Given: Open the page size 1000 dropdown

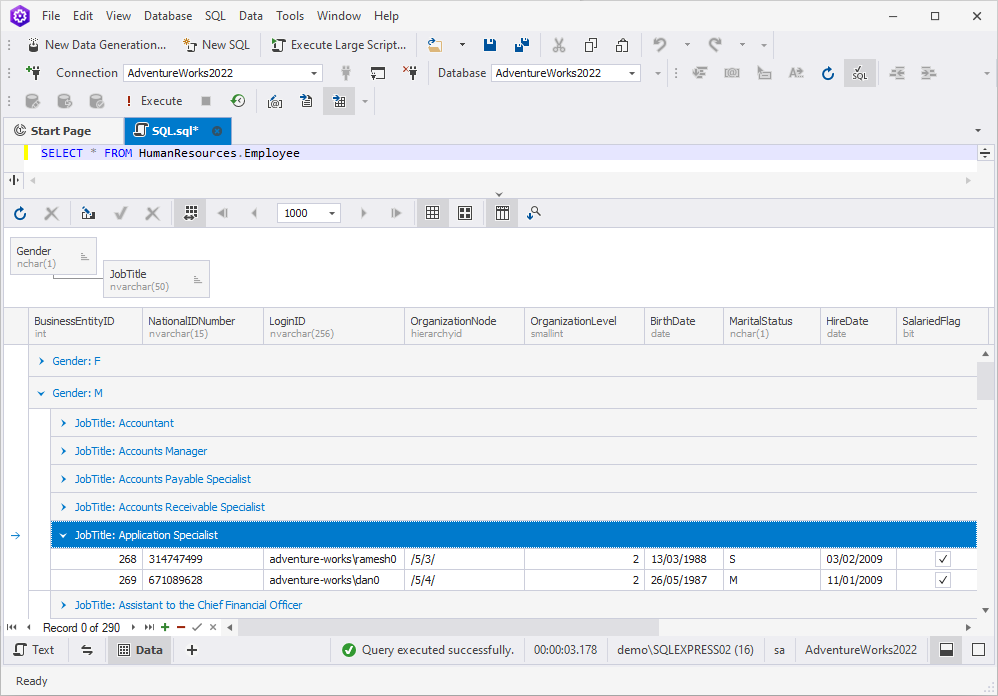Looking at the screenshot, I should tap(332, 213).
